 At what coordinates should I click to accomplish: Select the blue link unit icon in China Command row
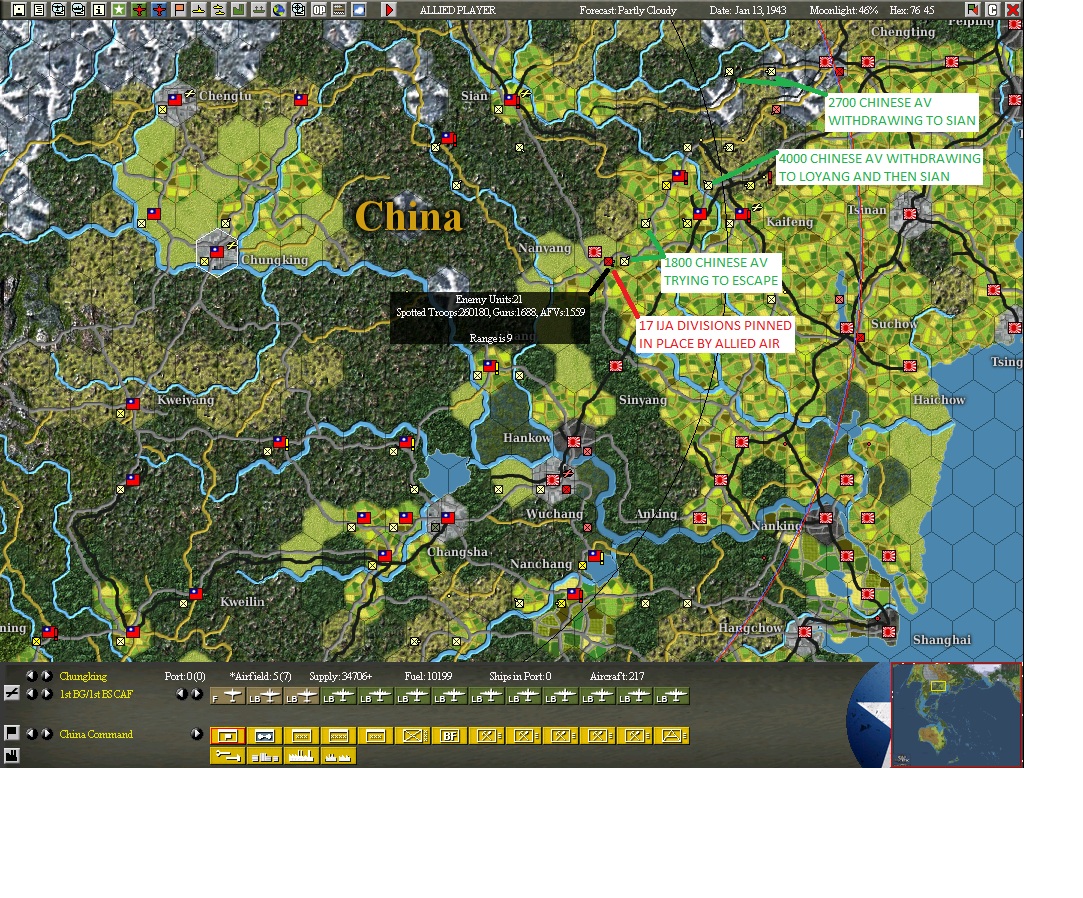point(265,736)
